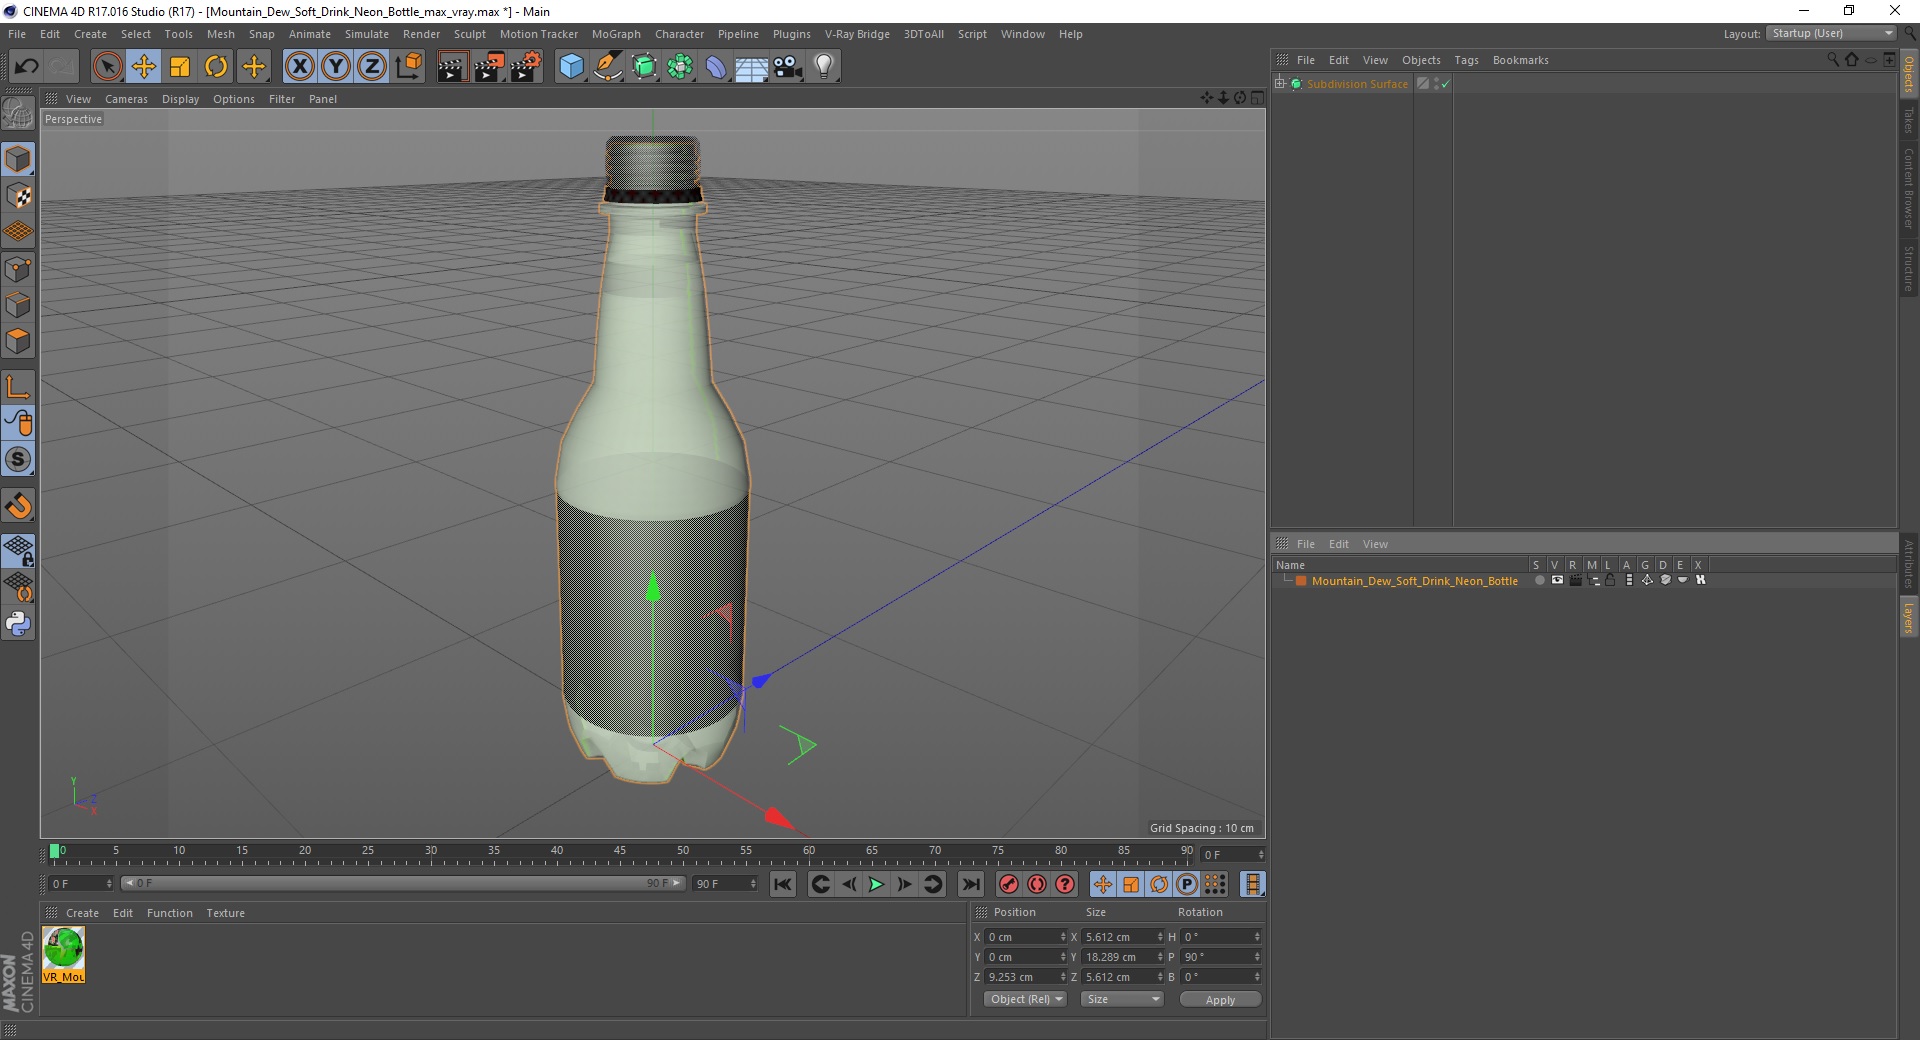Open the floor environment icon
The image size is (1920, 1040).
pos(752,67)
